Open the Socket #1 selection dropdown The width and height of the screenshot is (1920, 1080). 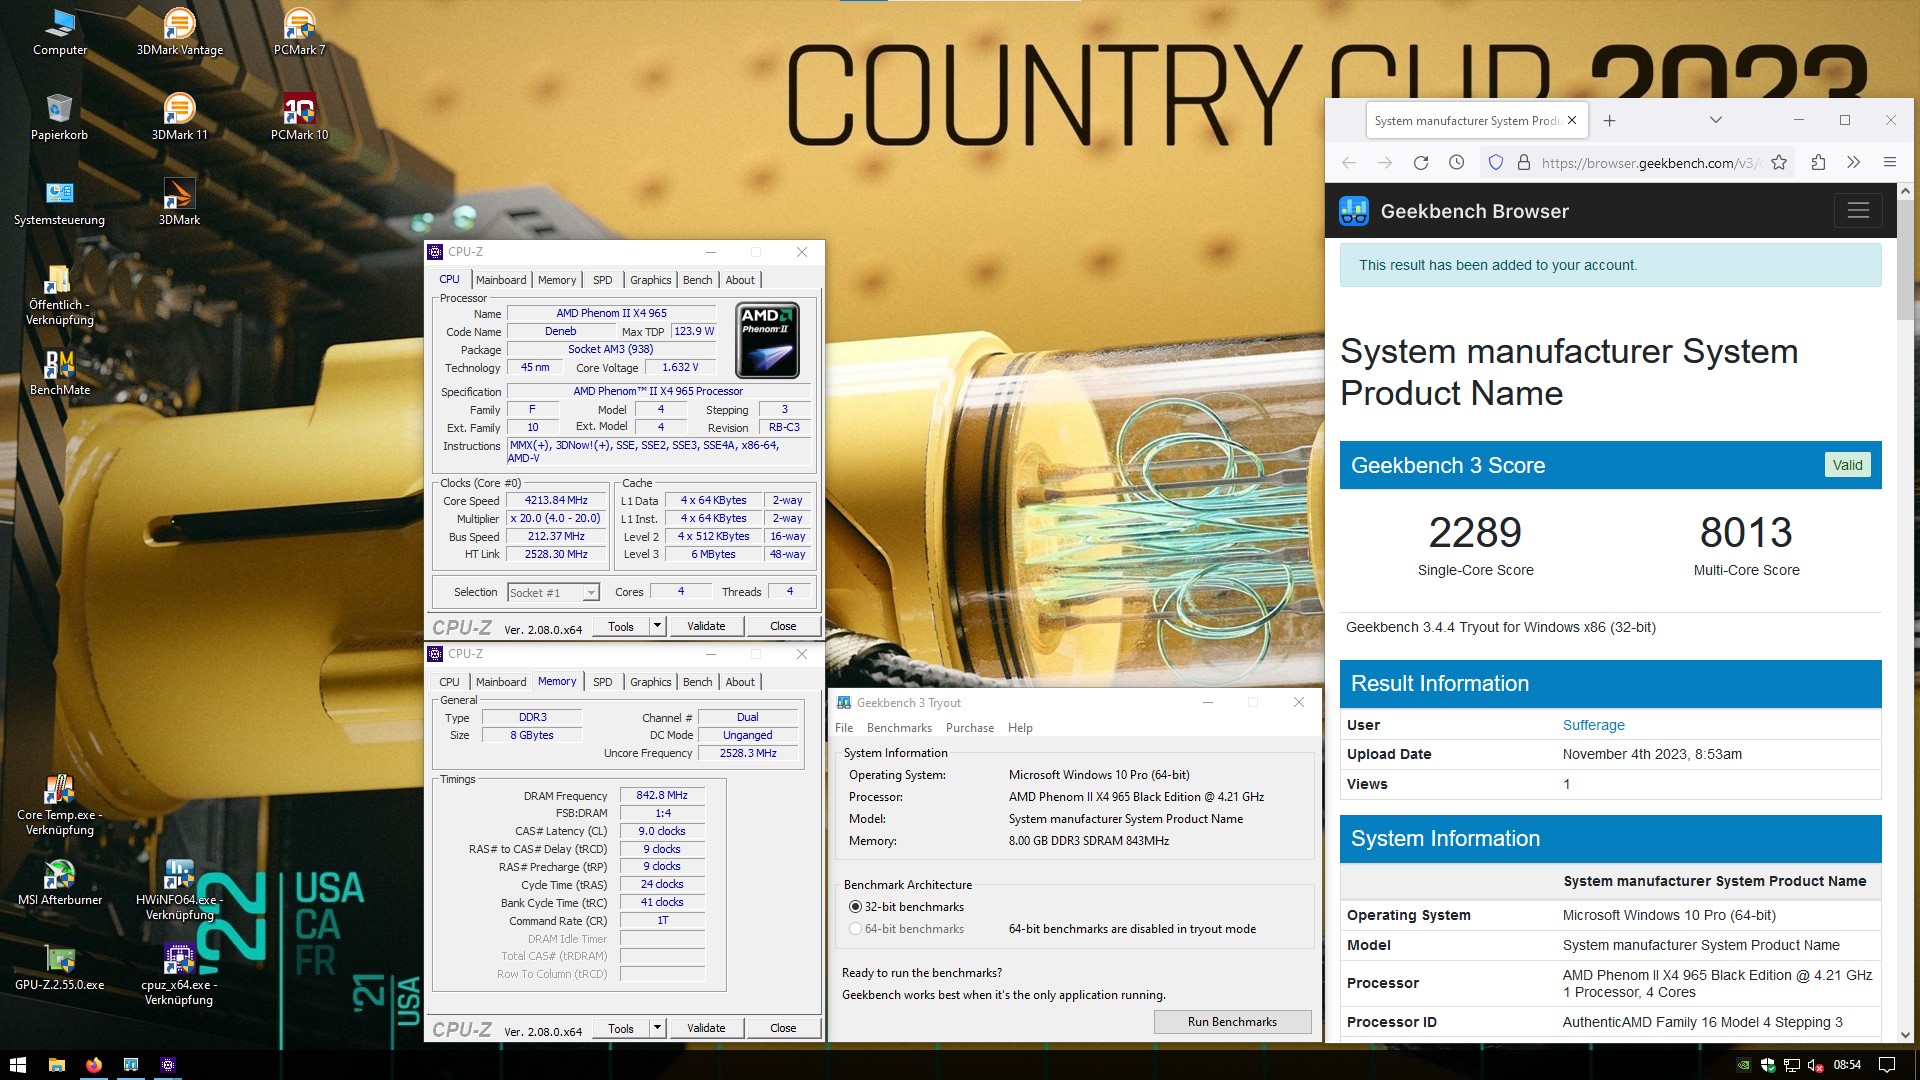point(553,593)
